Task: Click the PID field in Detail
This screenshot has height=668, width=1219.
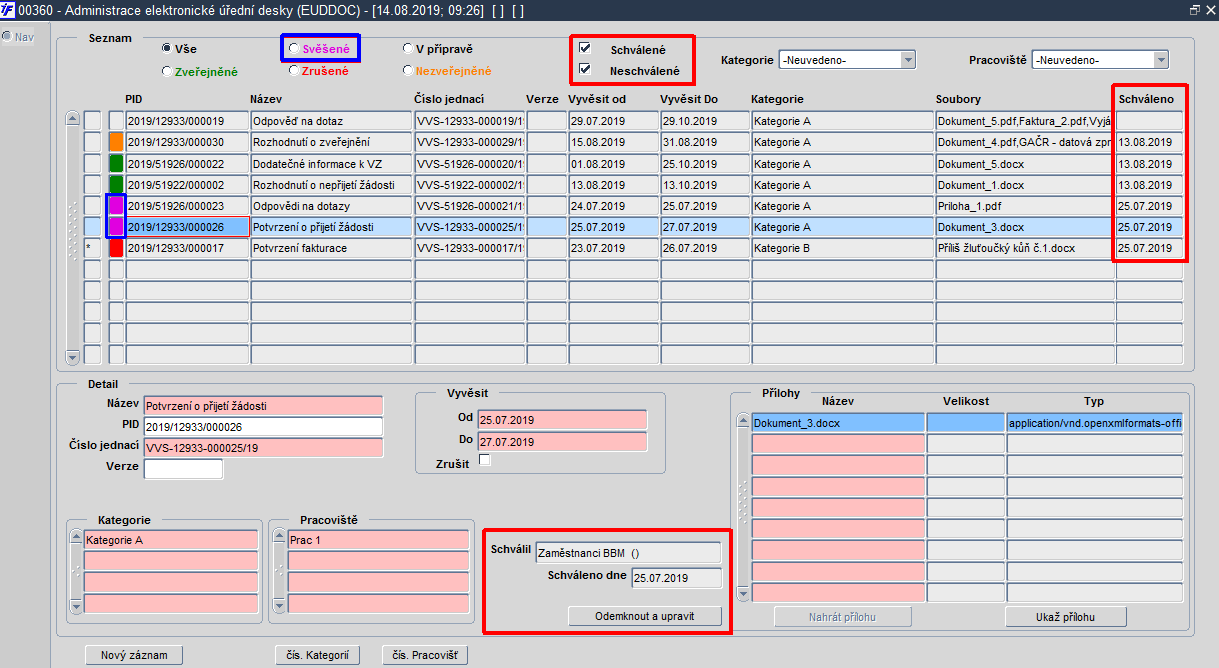Action: [264, 427]
